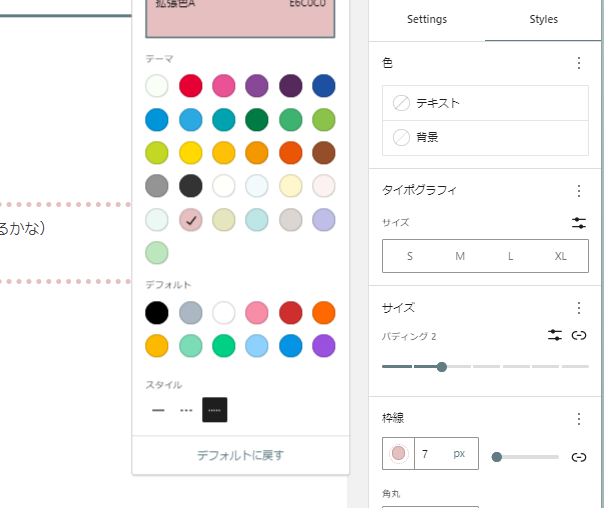The height and width of the screenshot is (508, 604).
Task: Adjust the border width slider
Action: pos(497,457)
